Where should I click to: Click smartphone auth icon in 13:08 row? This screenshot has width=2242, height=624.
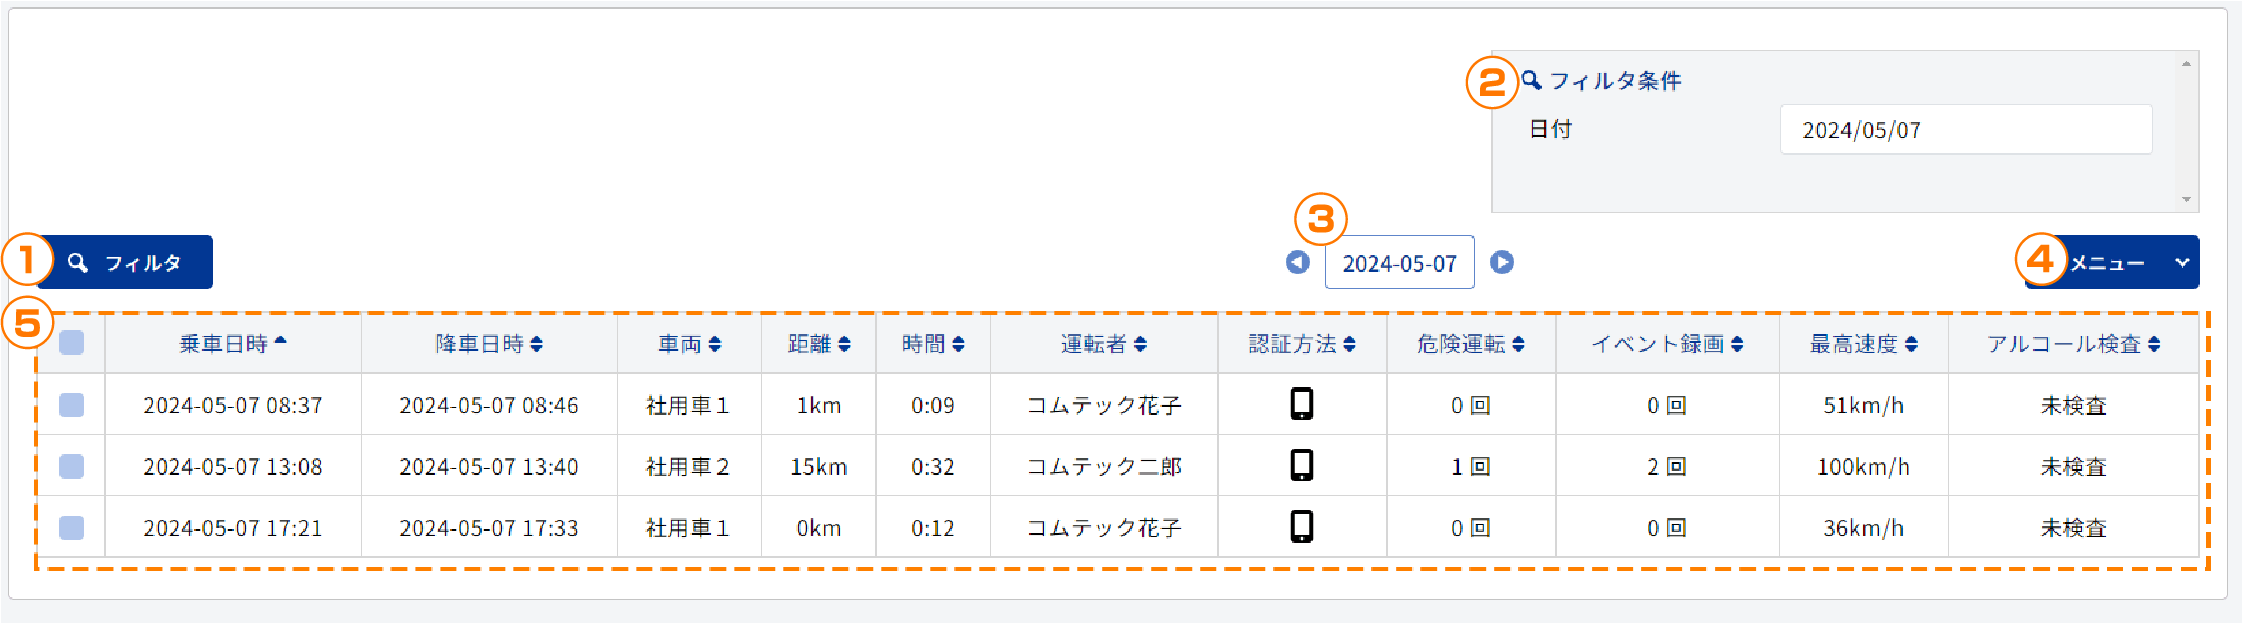click(x=1301, y=465)
